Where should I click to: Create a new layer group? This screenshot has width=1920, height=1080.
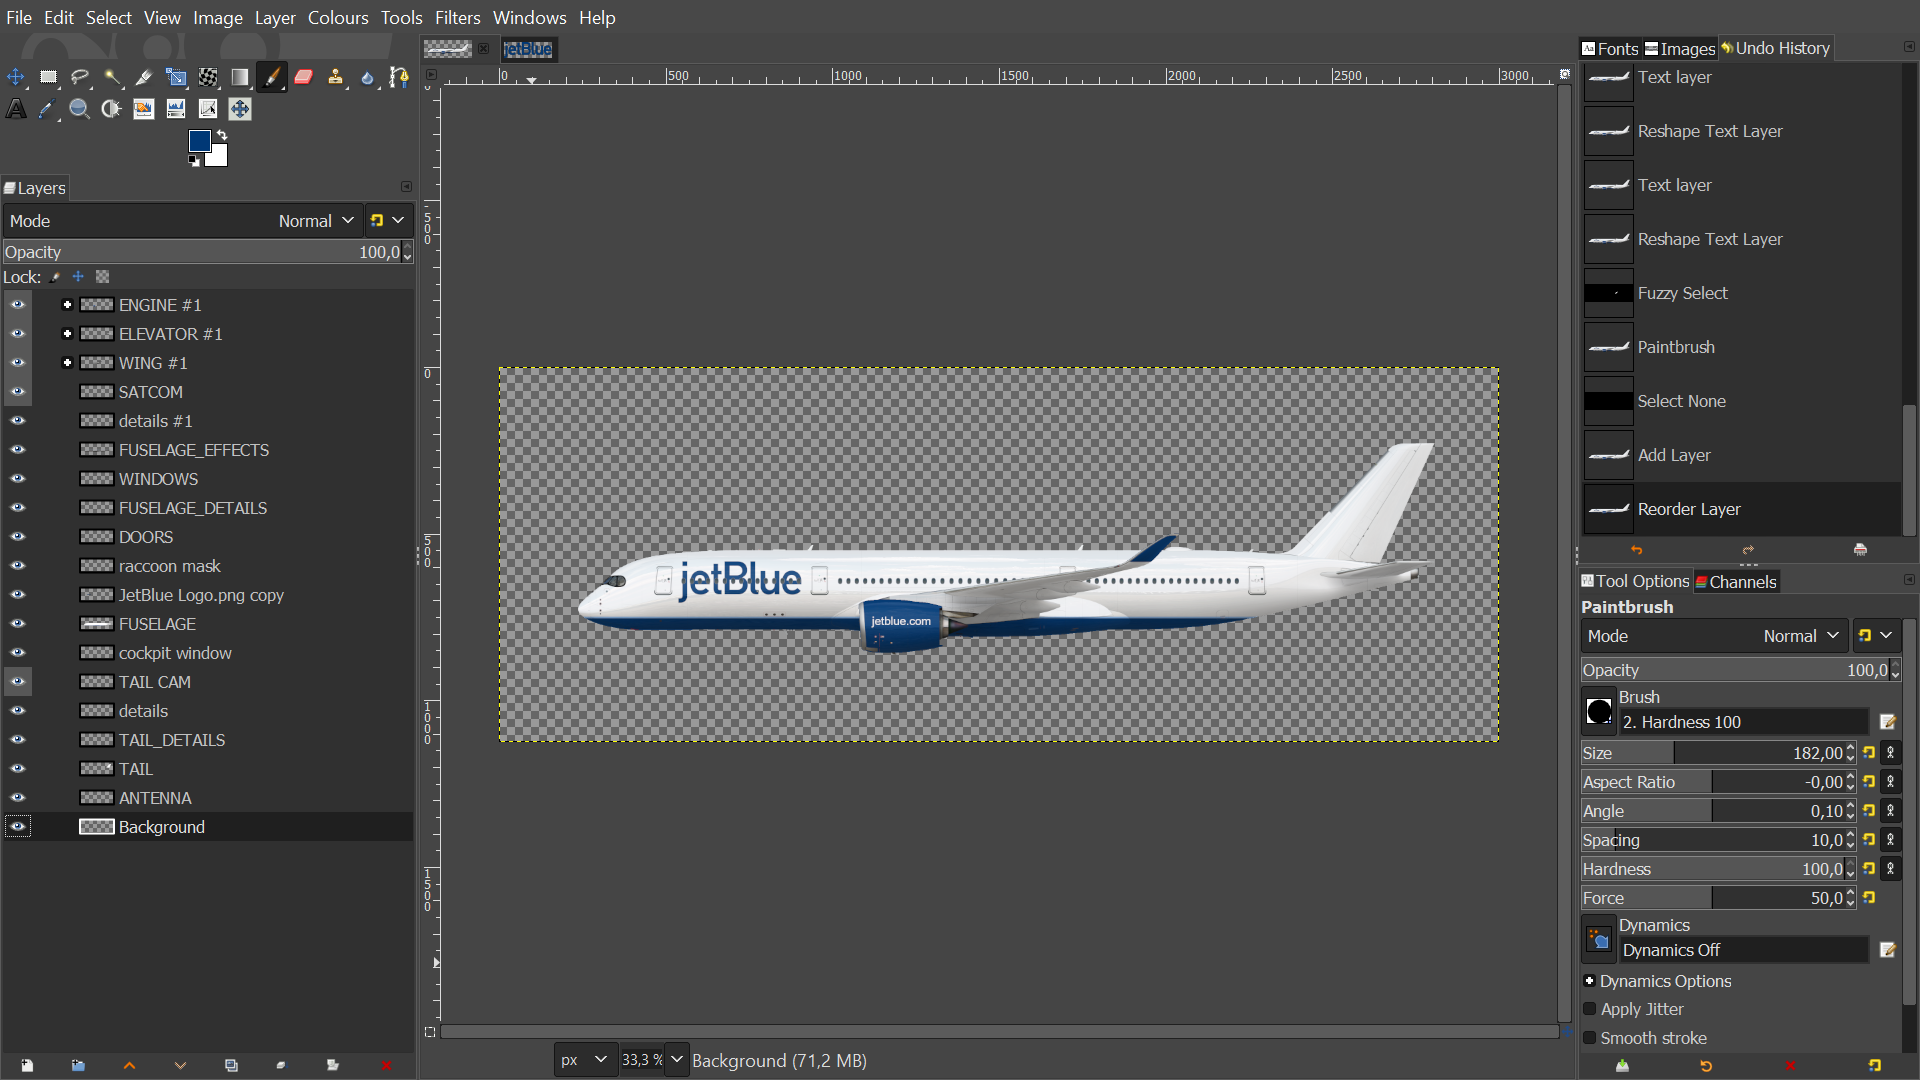pyautogui.click(x=78, y=1065)
